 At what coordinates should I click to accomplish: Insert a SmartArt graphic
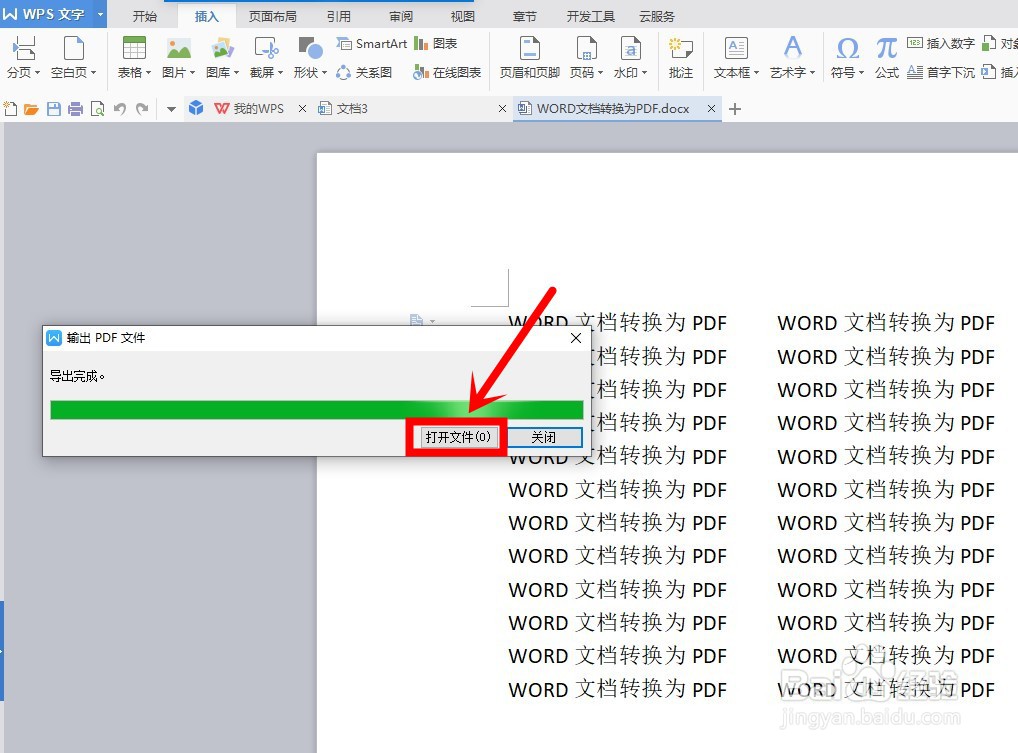[371, 43]
